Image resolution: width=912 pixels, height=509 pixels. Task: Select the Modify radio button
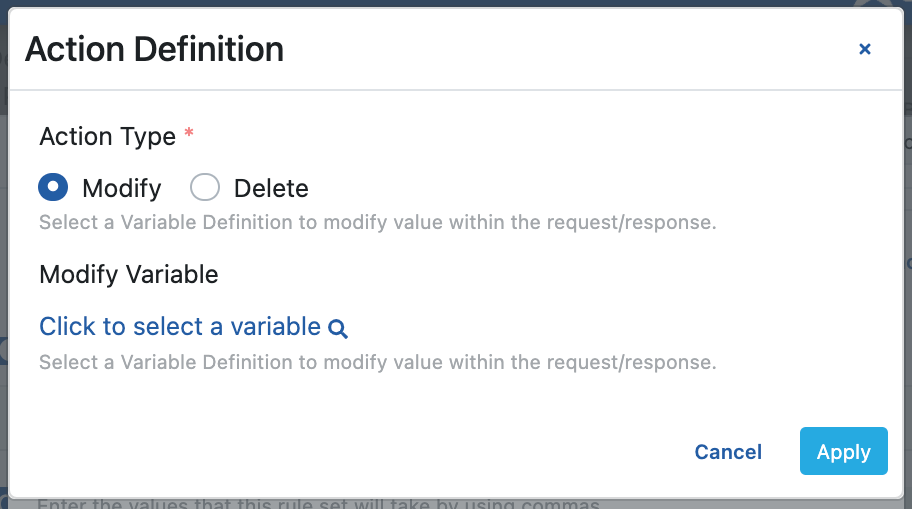[54, 187]
